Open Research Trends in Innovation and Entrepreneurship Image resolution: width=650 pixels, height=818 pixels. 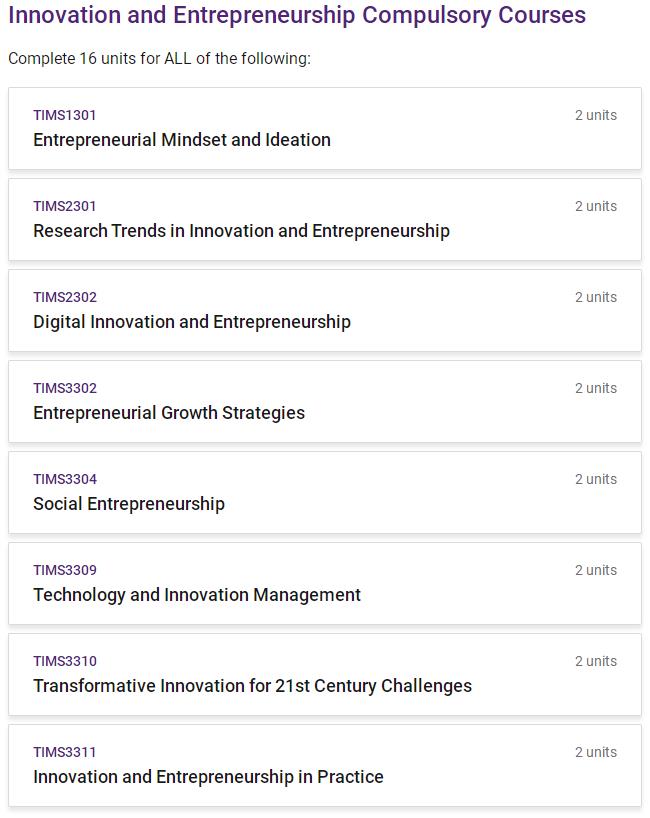point(241,231)
